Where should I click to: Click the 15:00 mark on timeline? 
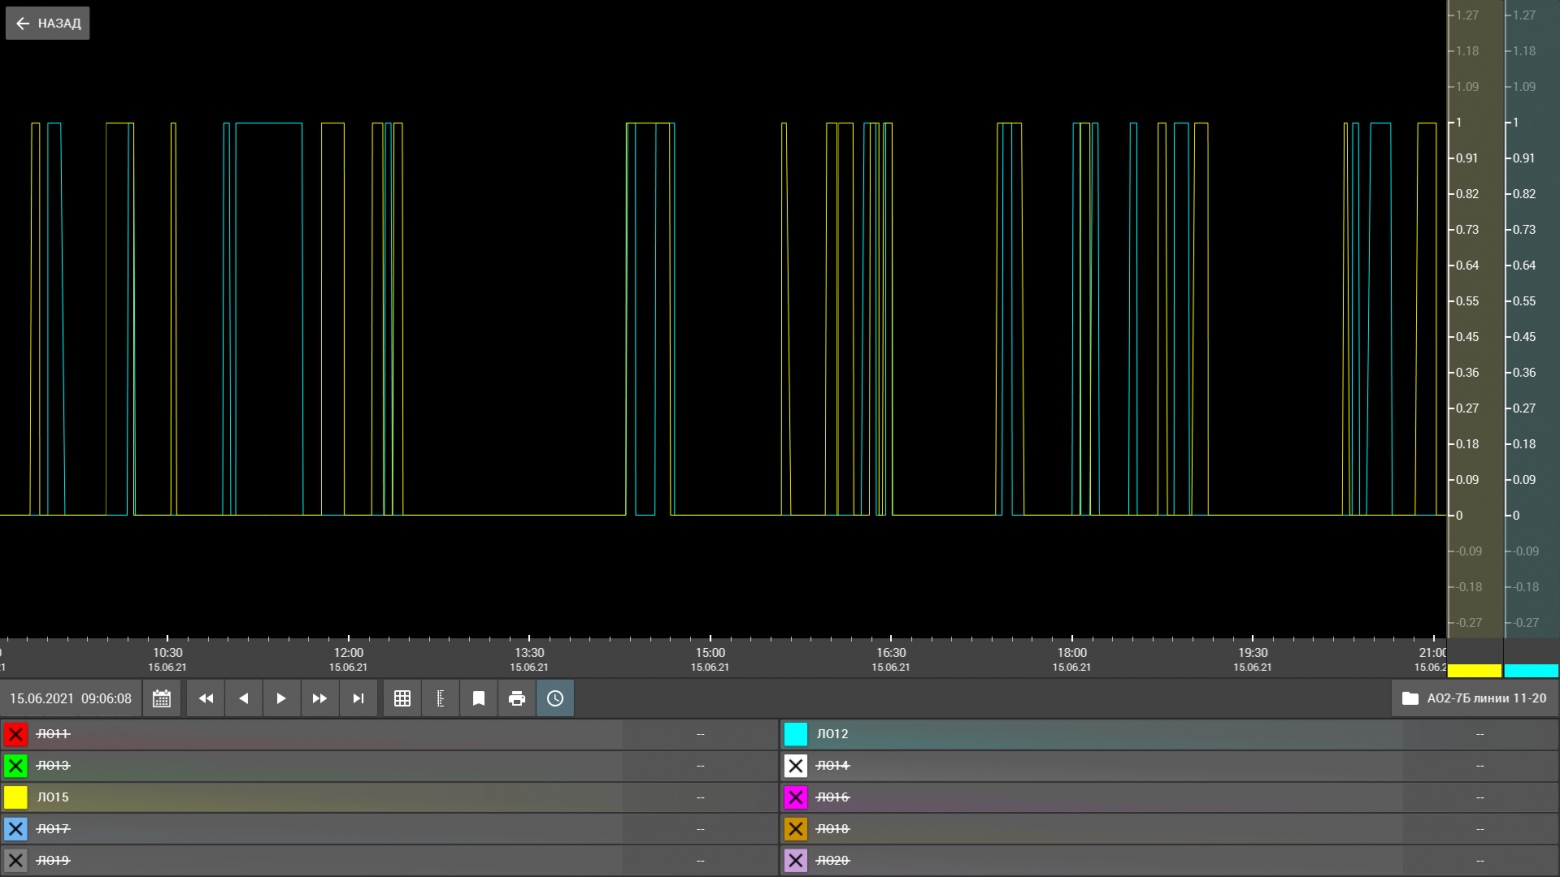710,652
